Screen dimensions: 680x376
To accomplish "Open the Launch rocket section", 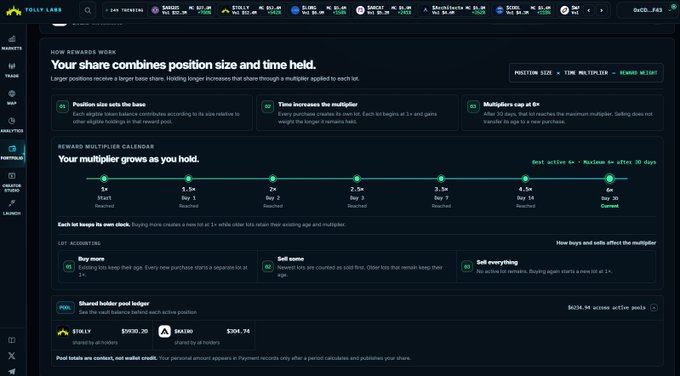I will click(12, 207).
